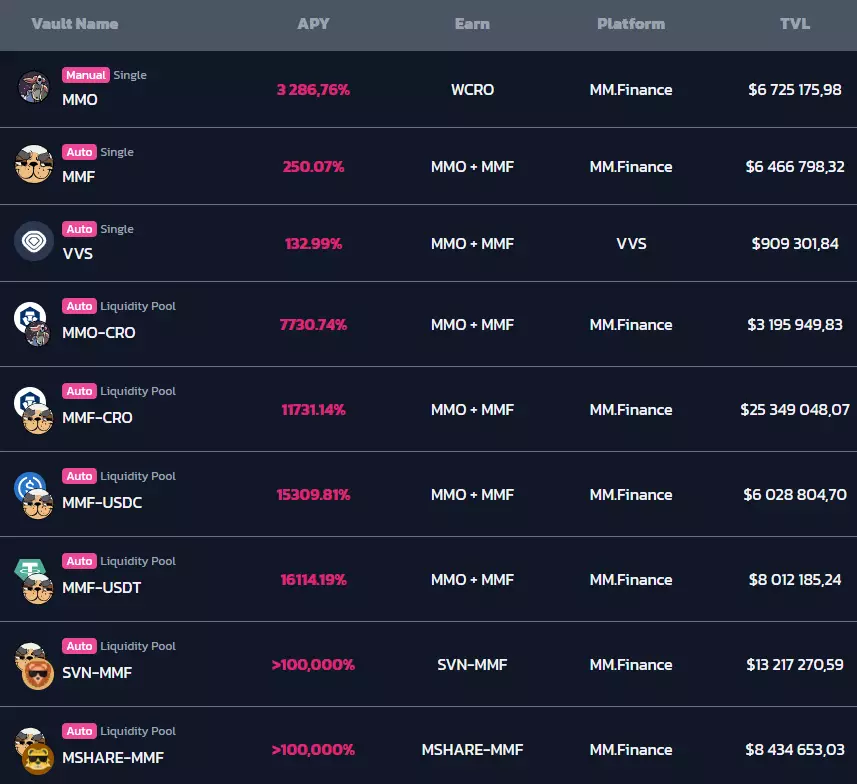This screenshot has height=784, width=857.
Task: Click the MMF vault dog icon
Action: point(34,164)
